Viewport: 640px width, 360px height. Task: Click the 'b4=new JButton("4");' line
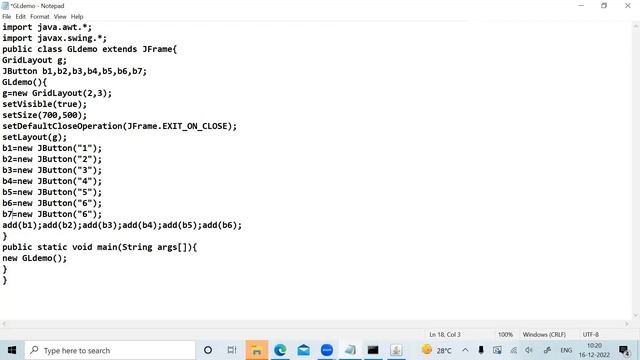52,181
